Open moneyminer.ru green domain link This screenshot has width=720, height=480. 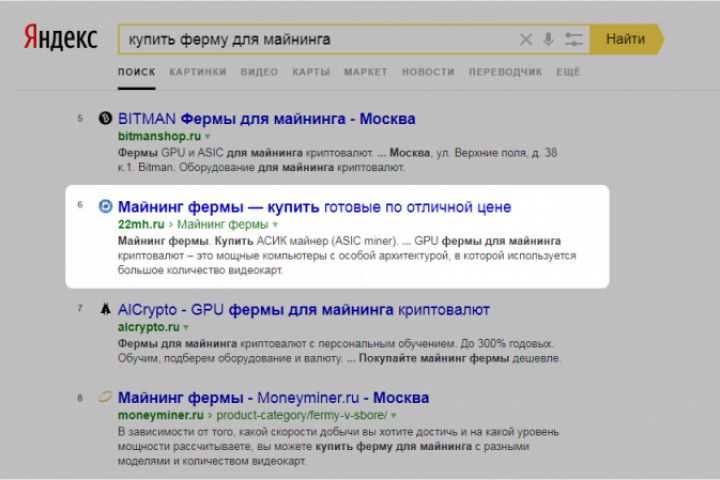(x=161, y=415)
